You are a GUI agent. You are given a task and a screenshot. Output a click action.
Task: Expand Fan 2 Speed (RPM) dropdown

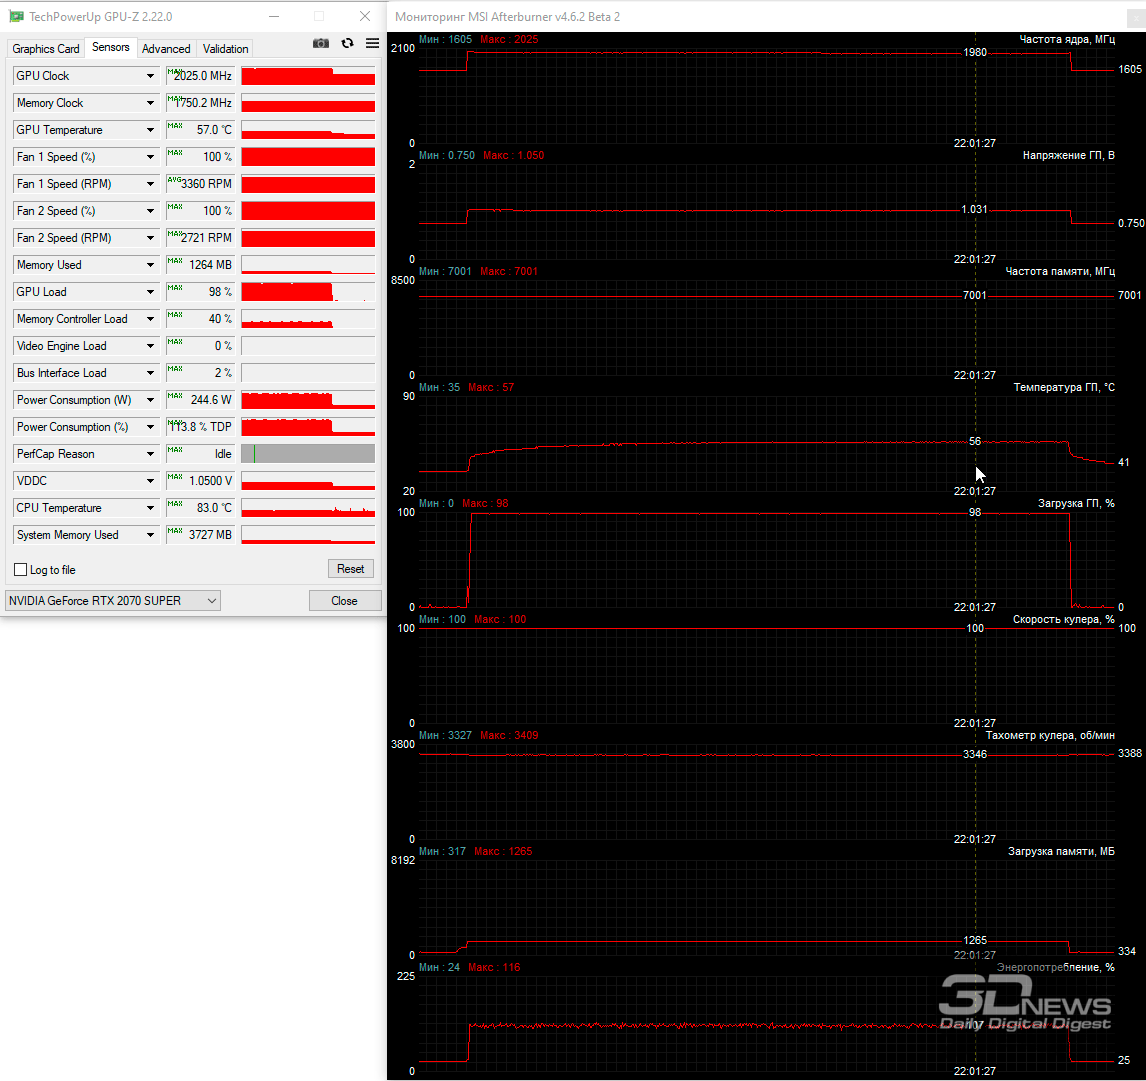coord(150,238)
